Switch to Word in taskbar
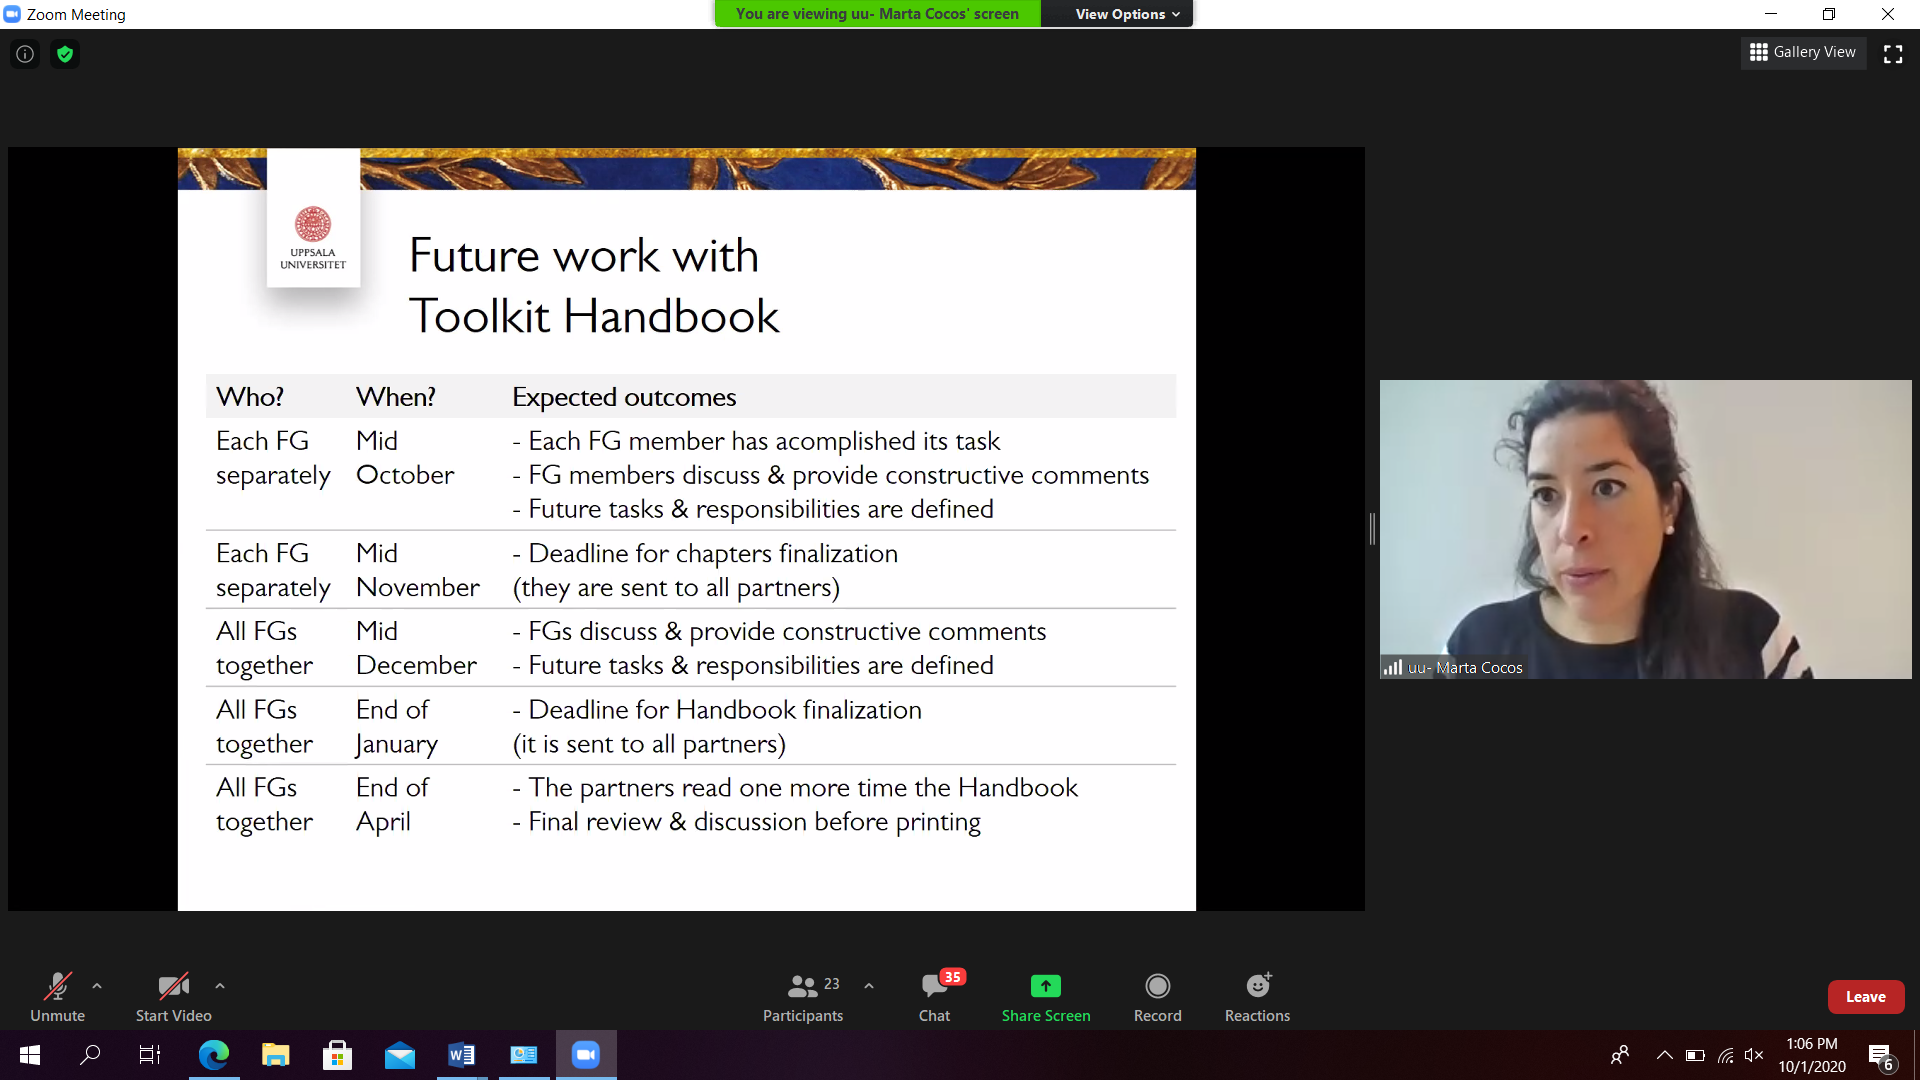Image resolution: width=1920 pixels, height=1080 pixels. (462, 1055)
